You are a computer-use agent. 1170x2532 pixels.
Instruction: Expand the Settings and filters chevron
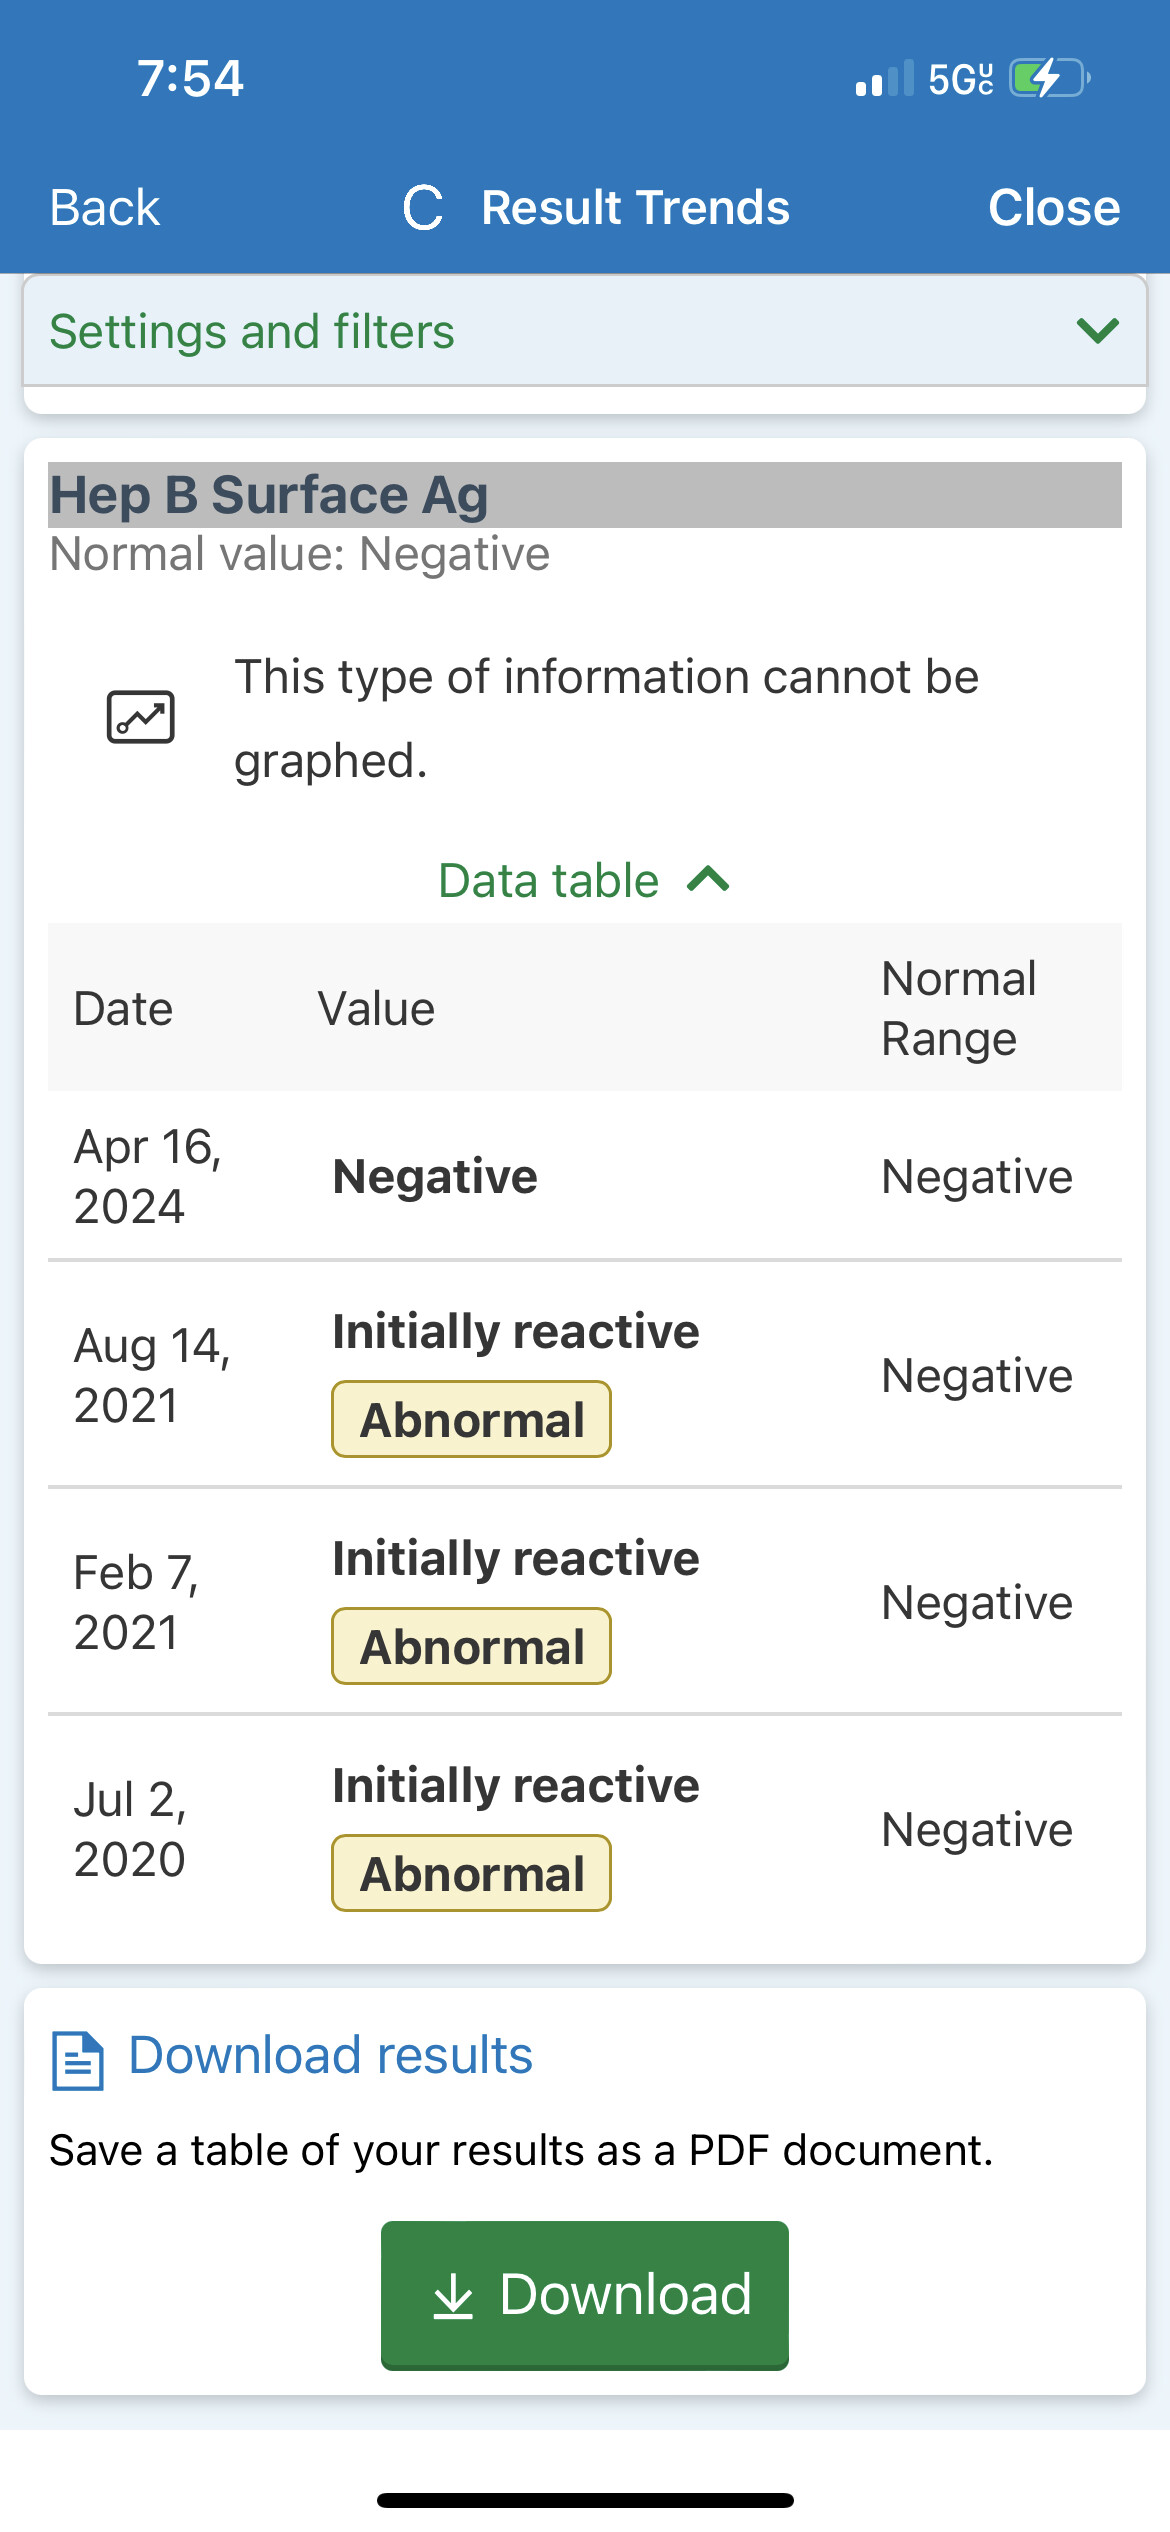coord(1097,331)
